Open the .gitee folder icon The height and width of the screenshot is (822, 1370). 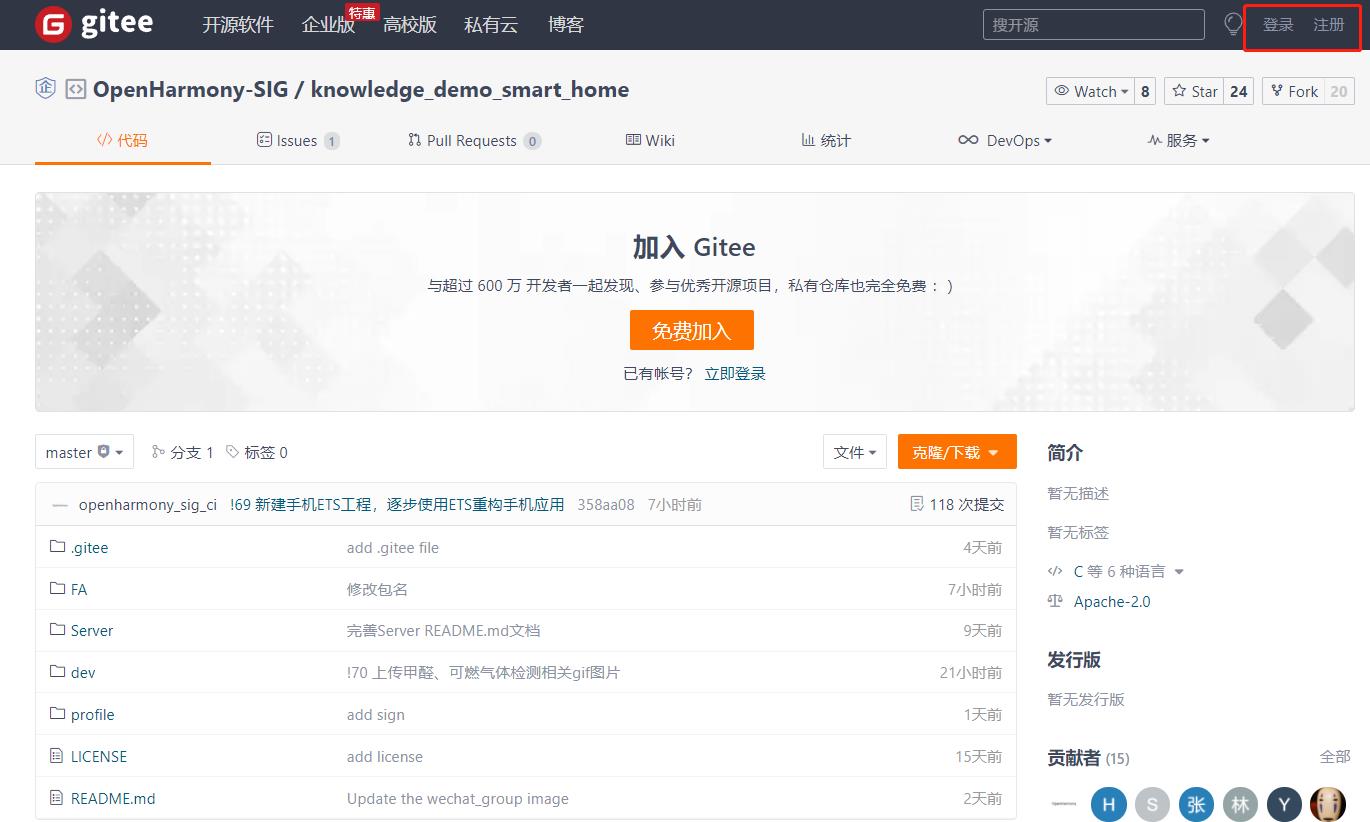coord(57,547)
